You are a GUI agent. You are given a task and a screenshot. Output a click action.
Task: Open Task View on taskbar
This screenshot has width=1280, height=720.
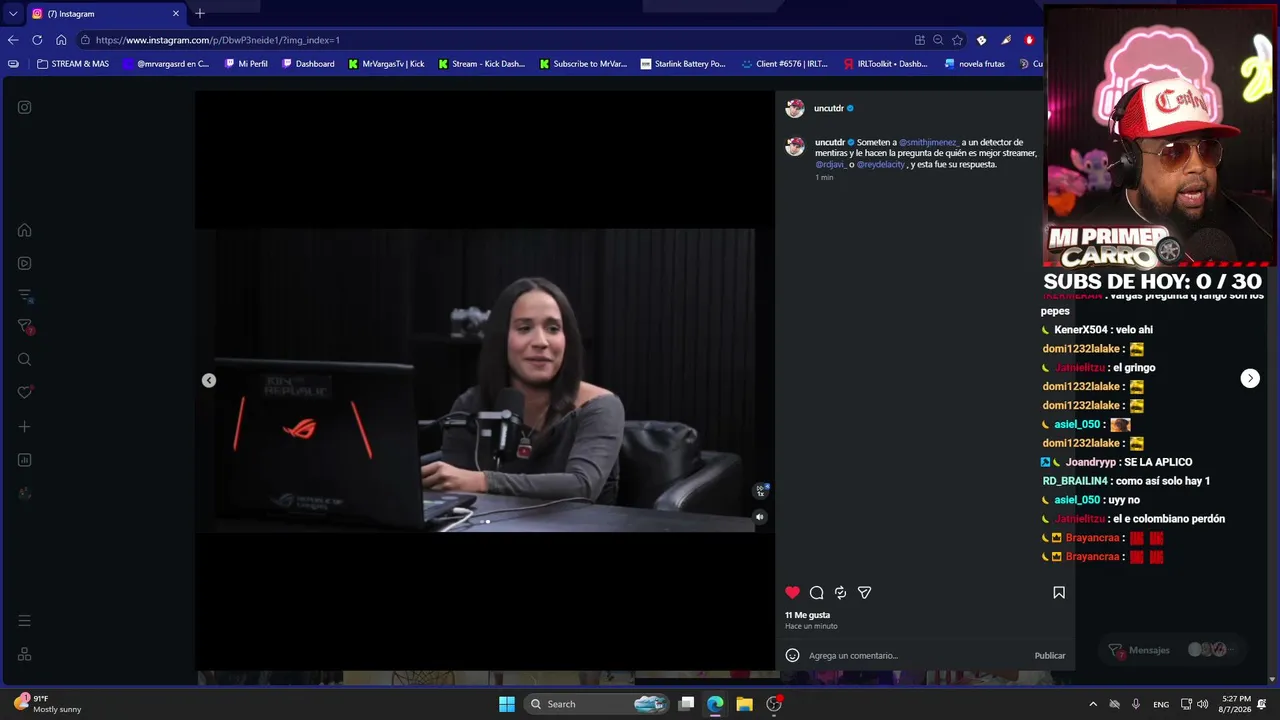click(686, 704)
